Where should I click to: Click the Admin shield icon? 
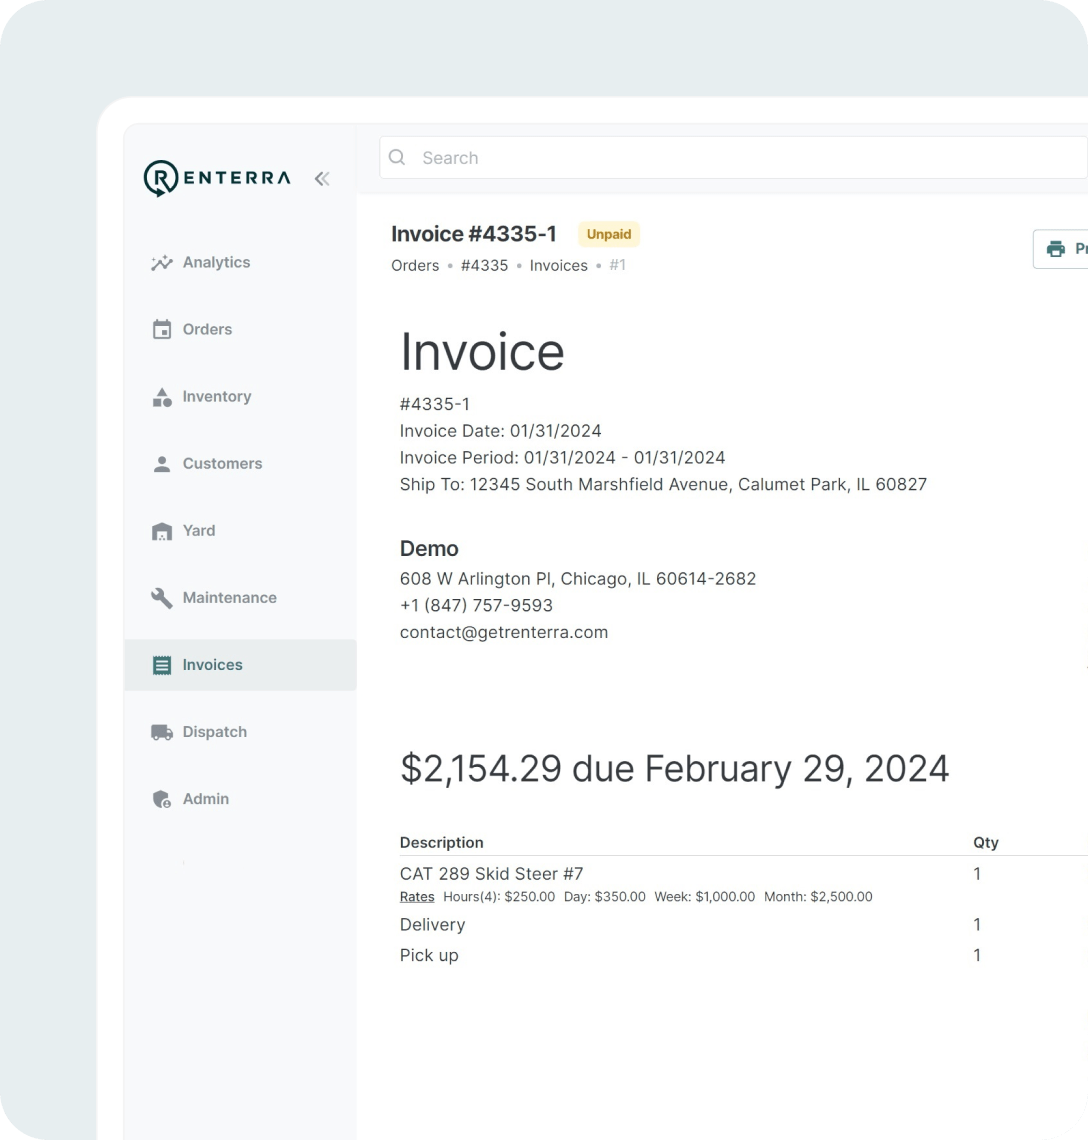click(161, 799)
